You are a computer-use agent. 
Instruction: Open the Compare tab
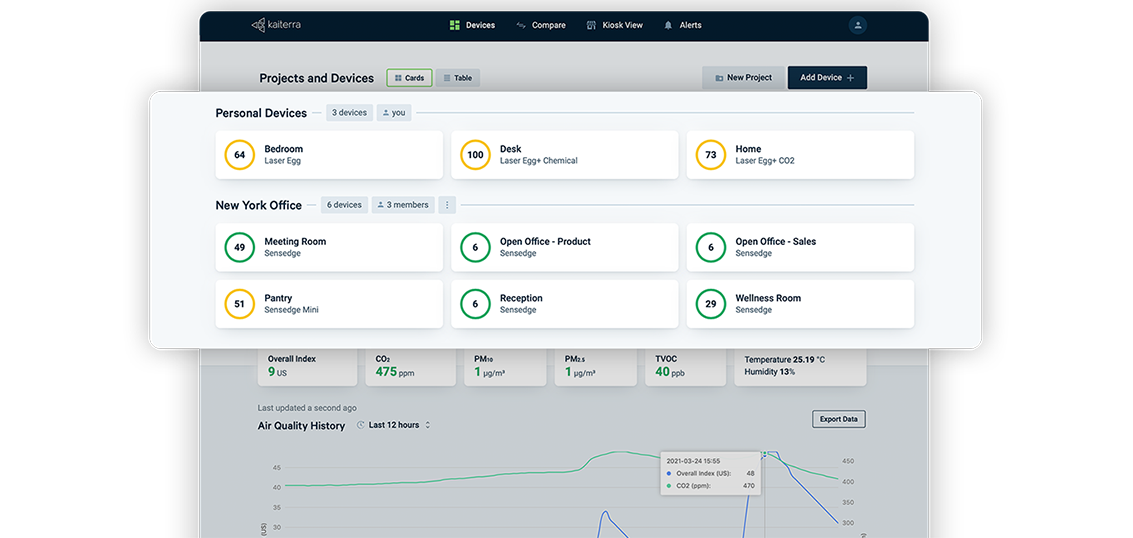pos(540,25)
